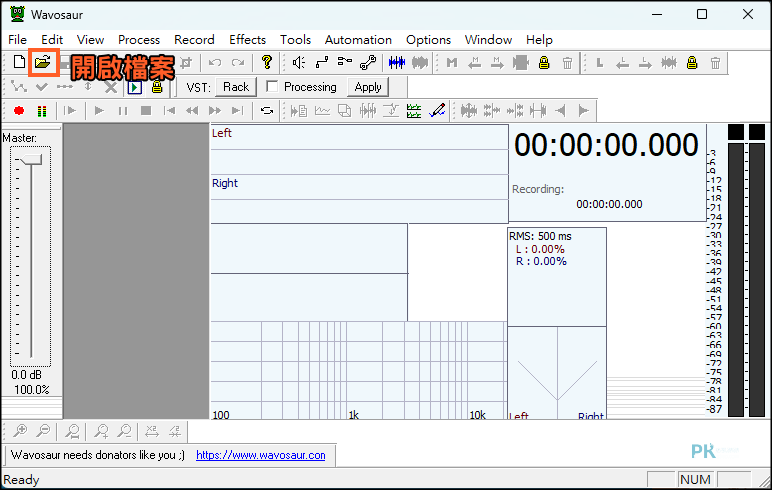Click the VST Rack button
Screen dimensions: 772x490
(236, 87)
